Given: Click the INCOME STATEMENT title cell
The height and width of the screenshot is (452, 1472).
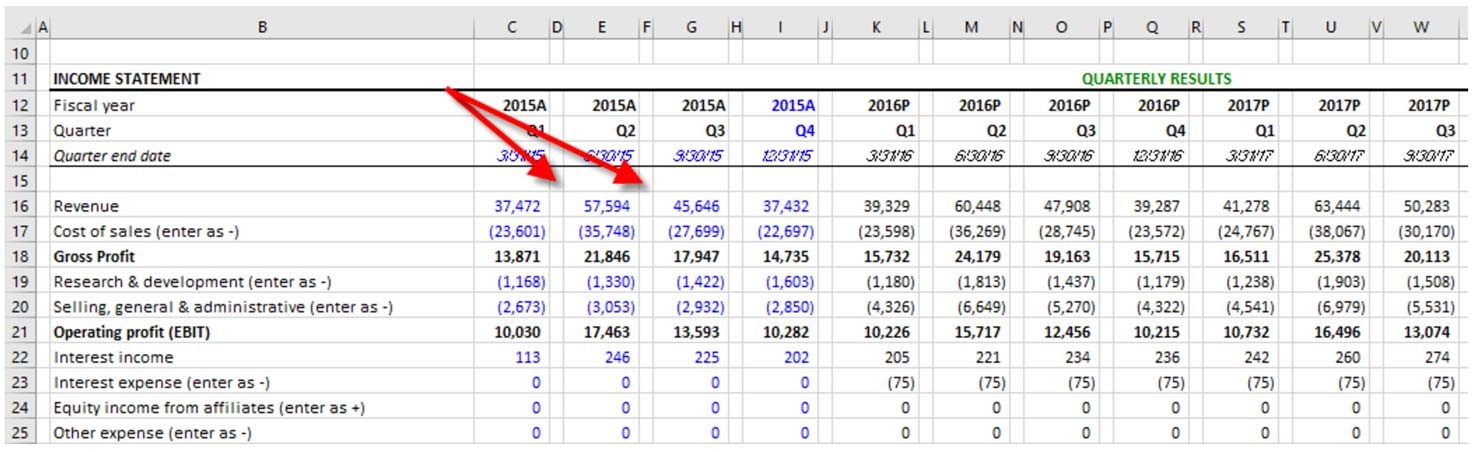Looking at the screenshot, I should click(x=127, y=78).
